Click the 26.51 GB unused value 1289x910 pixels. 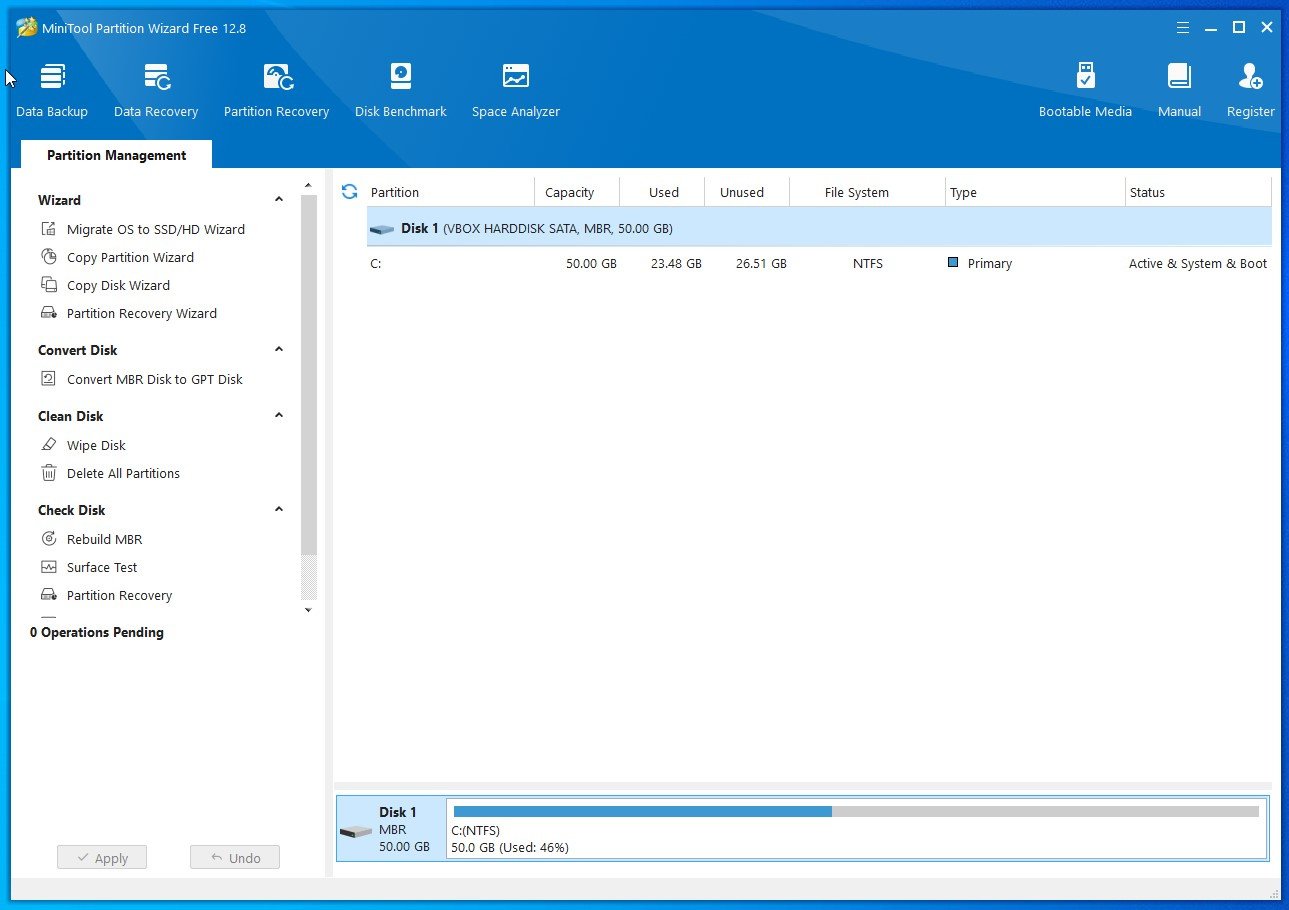click(x=761, y=264)
